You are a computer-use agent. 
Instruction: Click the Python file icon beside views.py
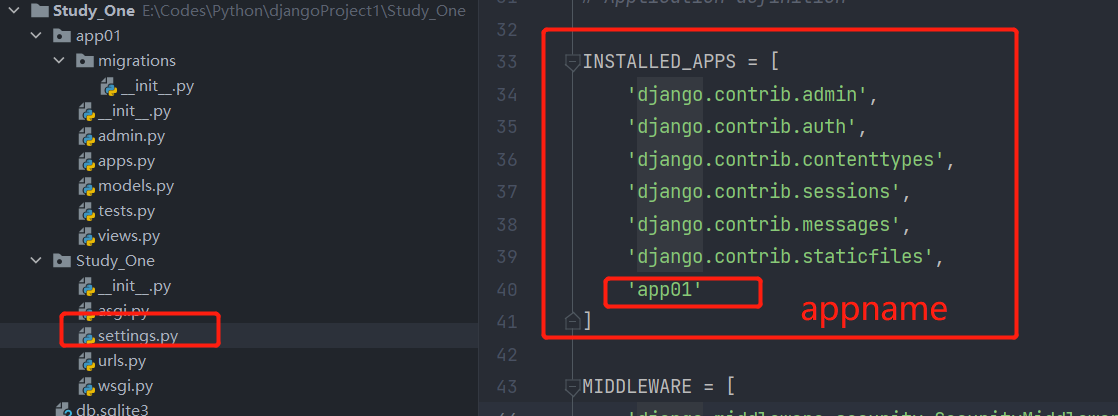(x=86, y=236)
